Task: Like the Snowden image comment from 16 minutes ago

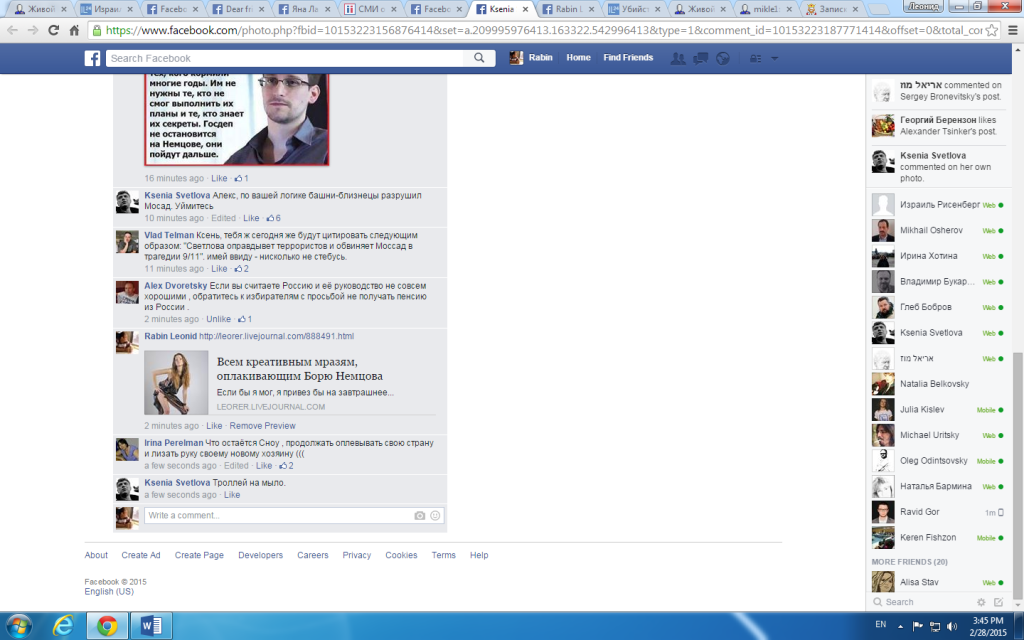Action: (219, 178)
